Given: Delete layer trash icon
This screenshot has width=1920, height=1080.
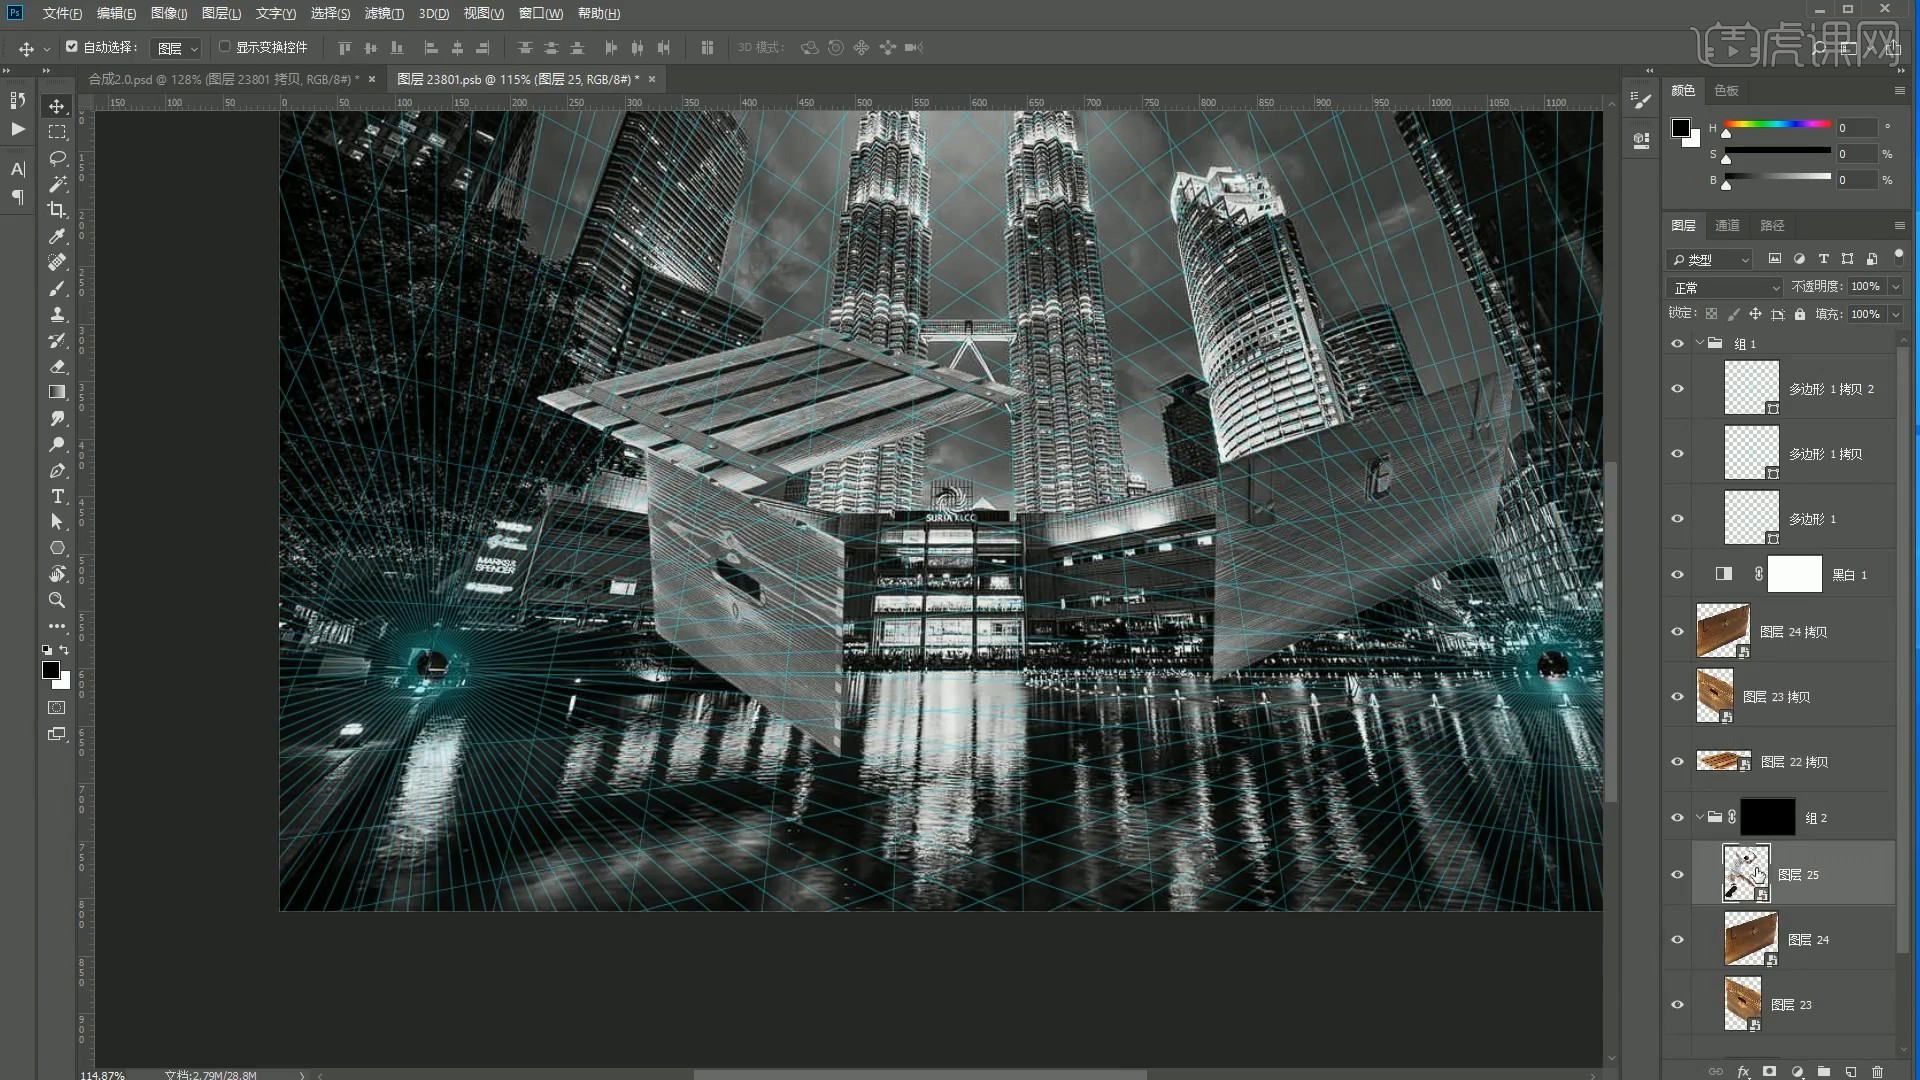Looking at the screenshot, I should coord(1877,1071).
